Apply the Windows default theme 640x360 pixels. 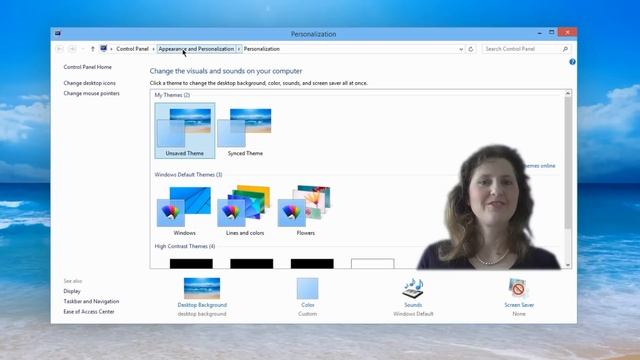(185, 210)
